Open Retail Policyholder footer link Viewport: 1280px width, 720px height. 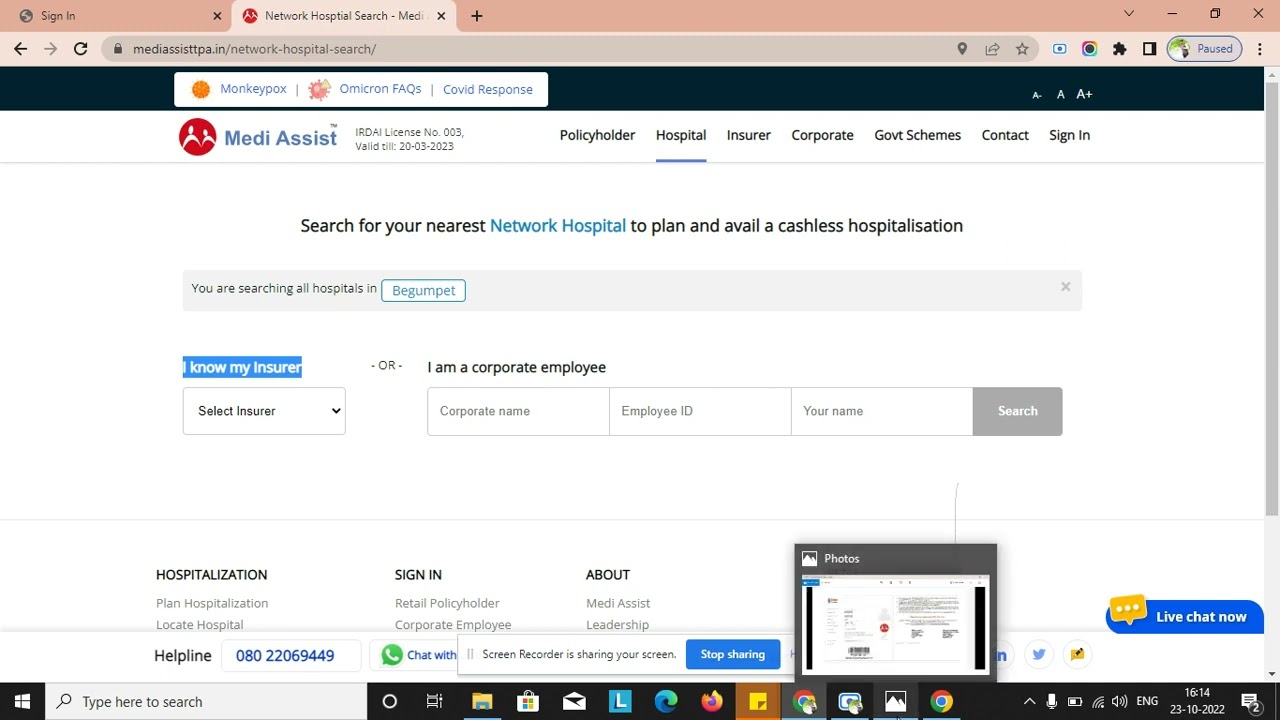[447, 603]
